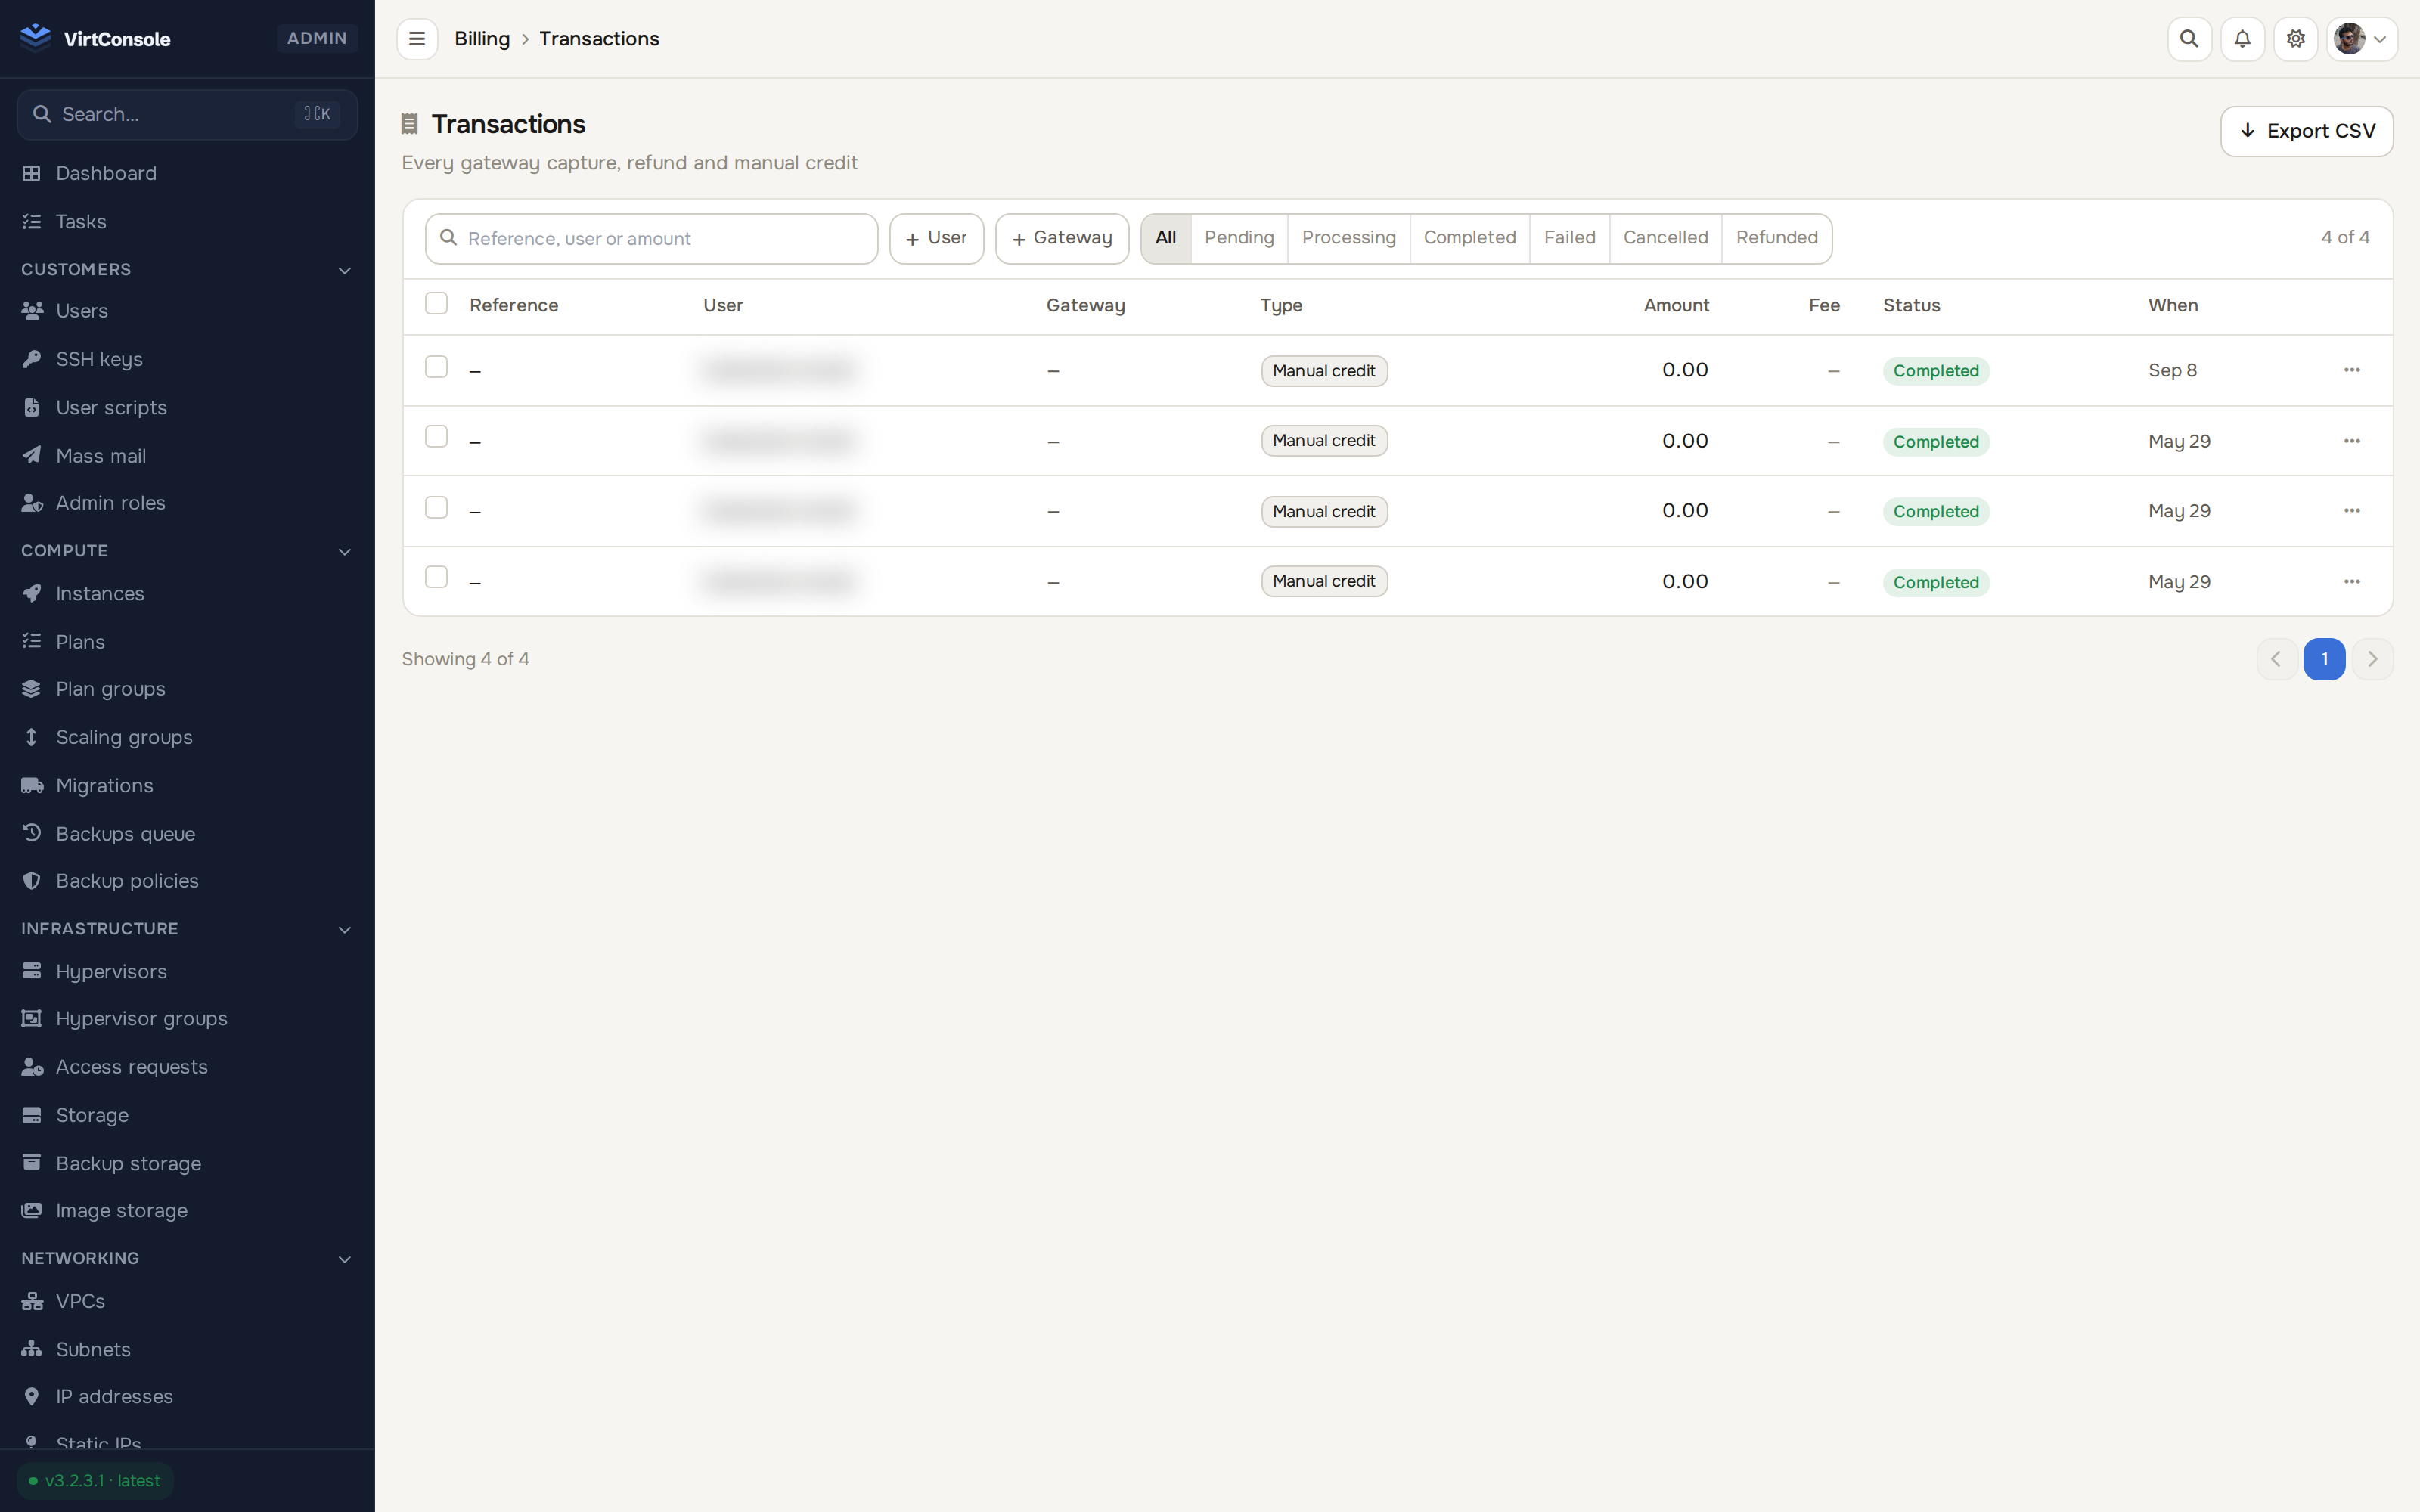
Task: Filter transactions by Processing status
Action: tap(1348, 238)
